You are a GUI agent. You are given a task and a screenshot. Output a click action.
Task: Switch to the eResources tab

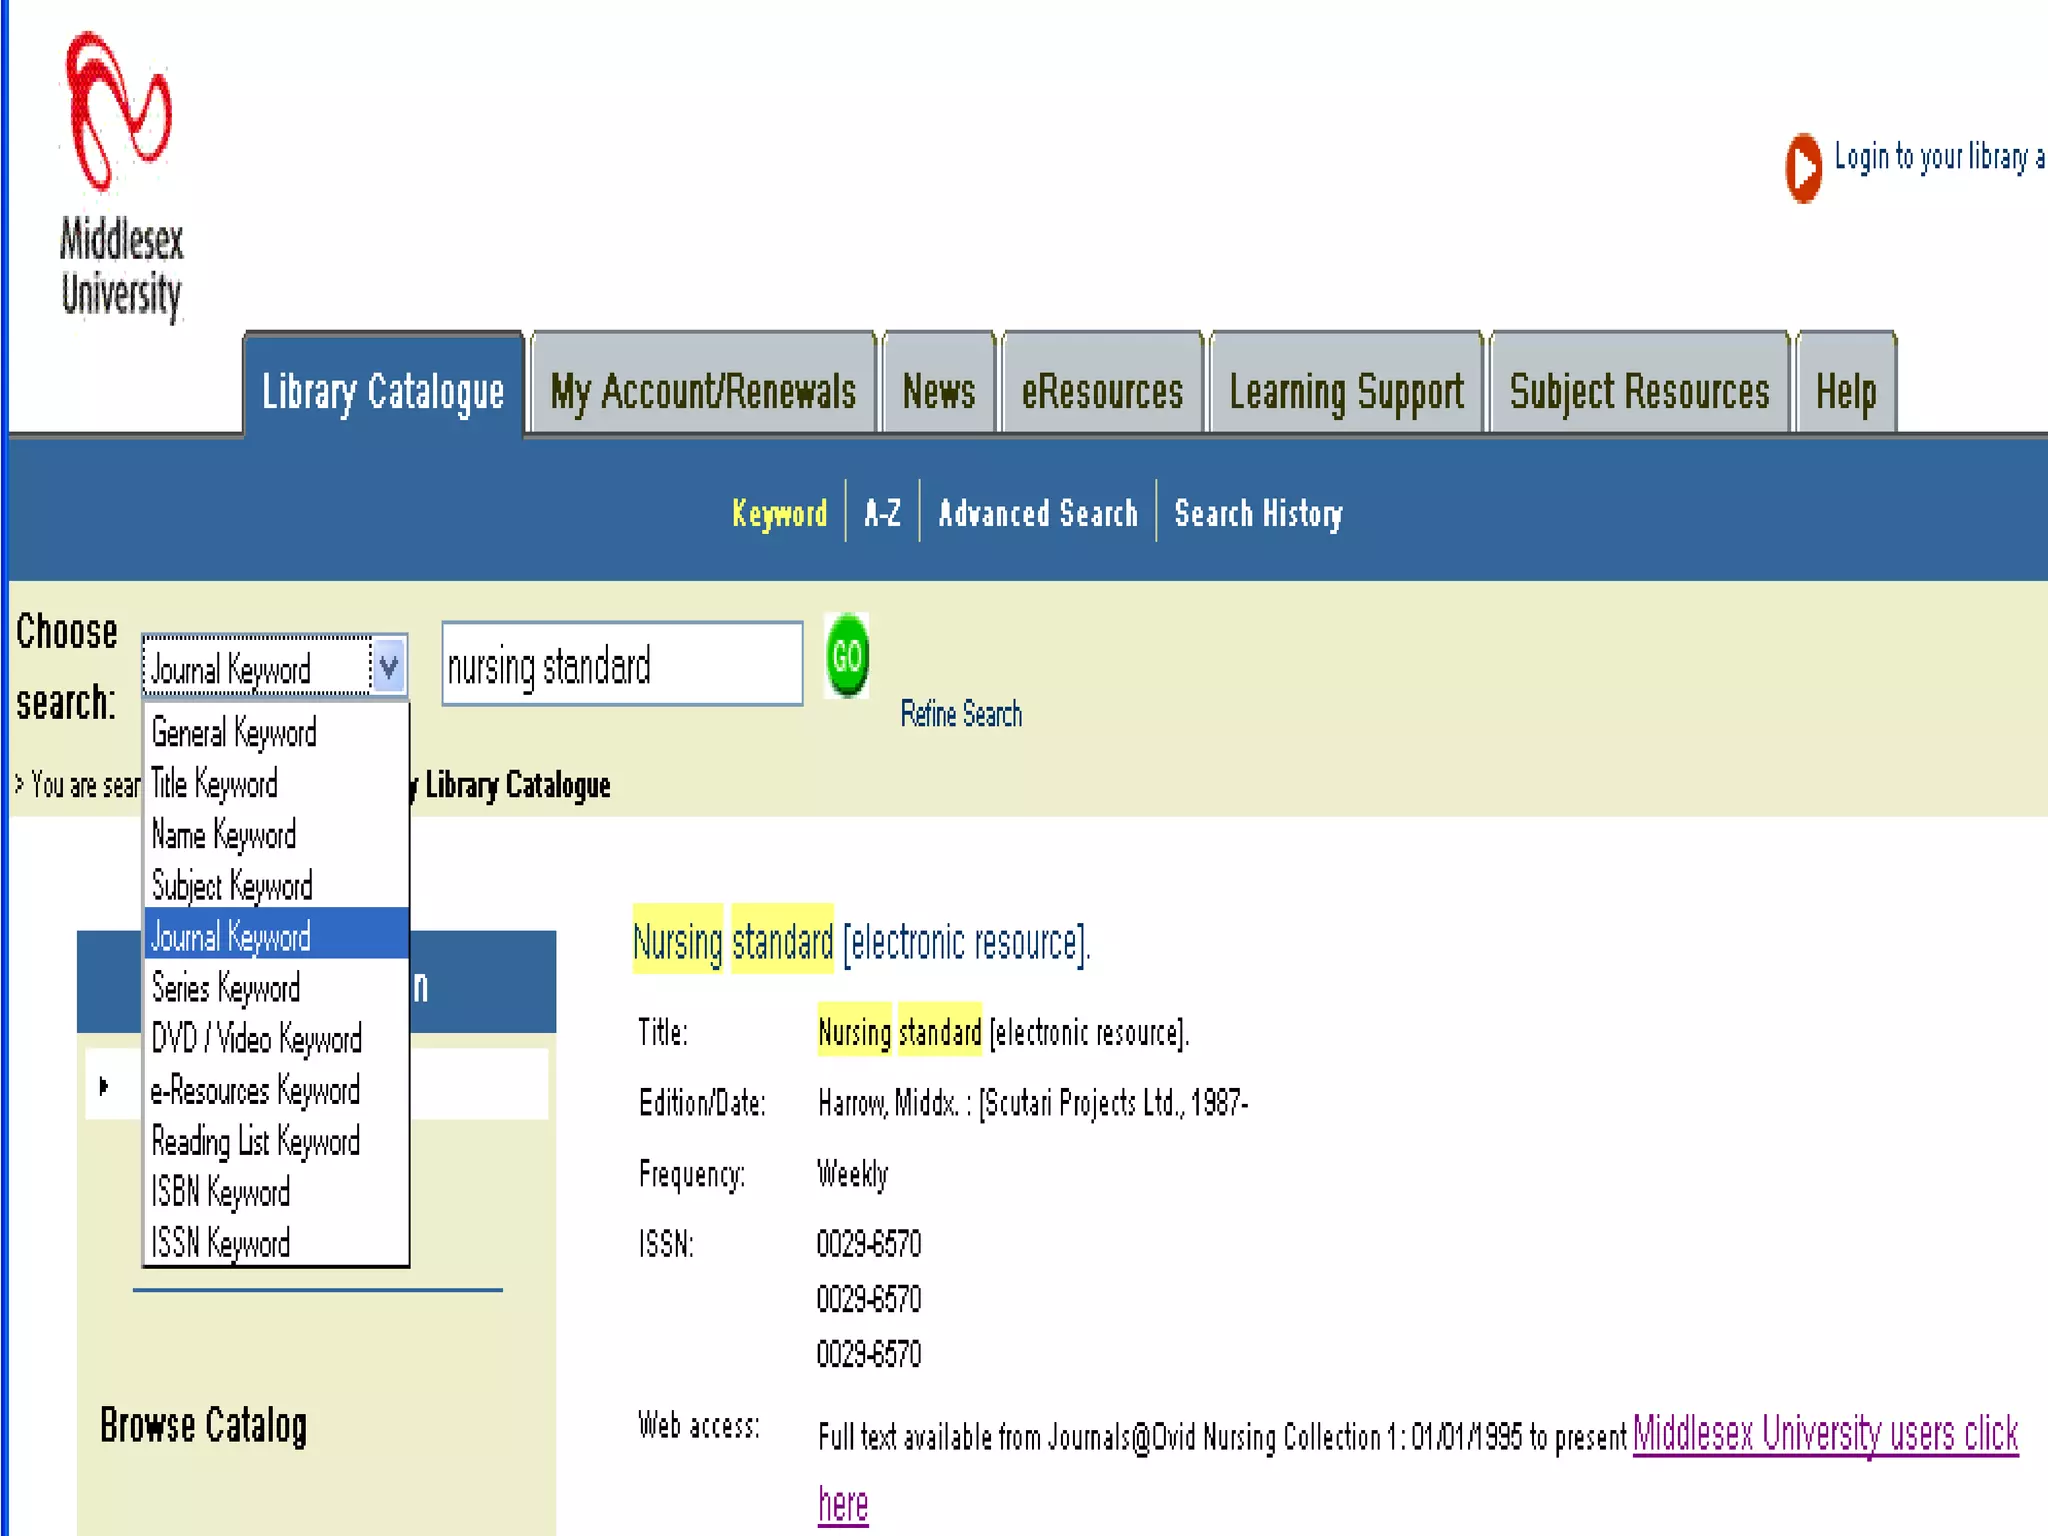(x=1101, y=390)
